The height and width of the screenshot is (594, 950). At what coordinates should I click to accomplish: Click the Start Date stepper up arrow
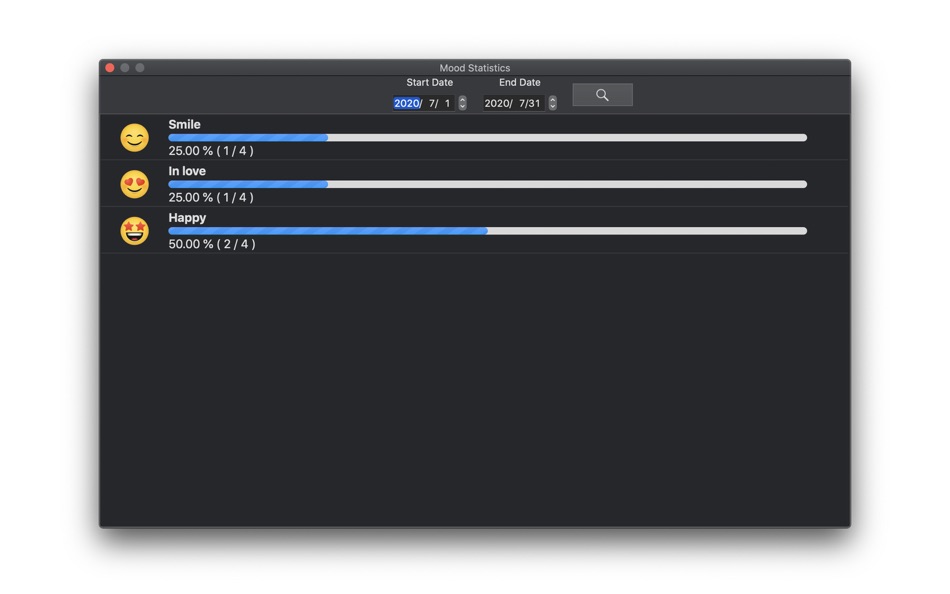coord(463,99)
